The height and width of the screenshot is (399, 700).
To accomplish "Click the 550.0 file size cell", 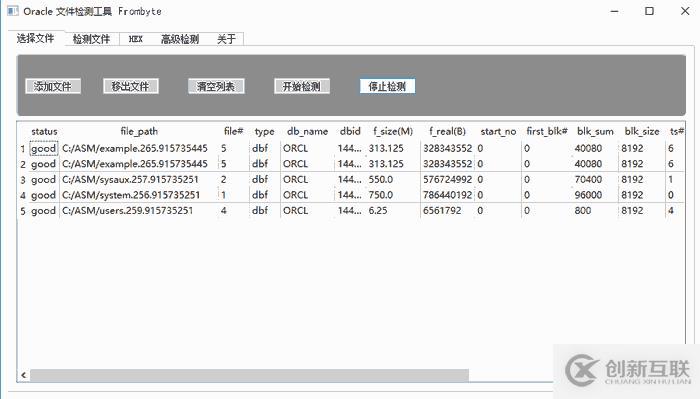I will coord(381,180).
